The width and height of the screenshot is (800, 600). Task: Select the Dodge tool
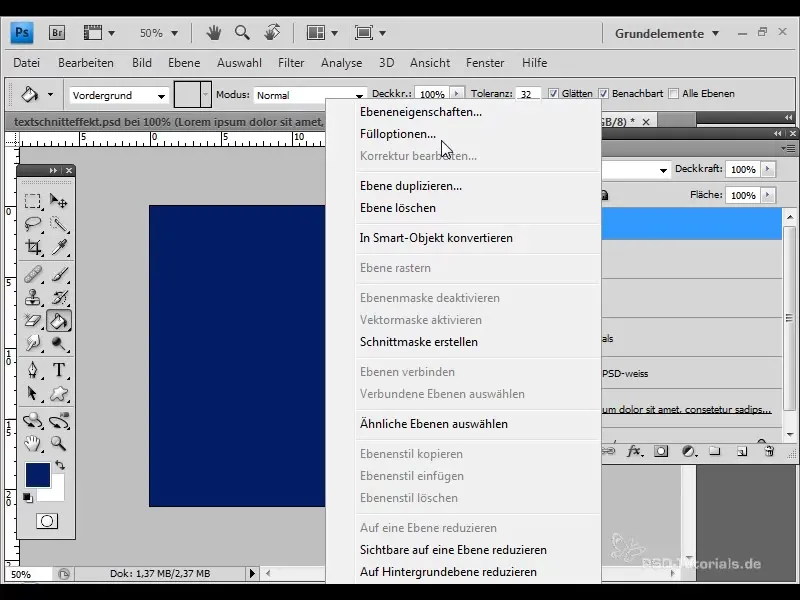pos(59,343)
